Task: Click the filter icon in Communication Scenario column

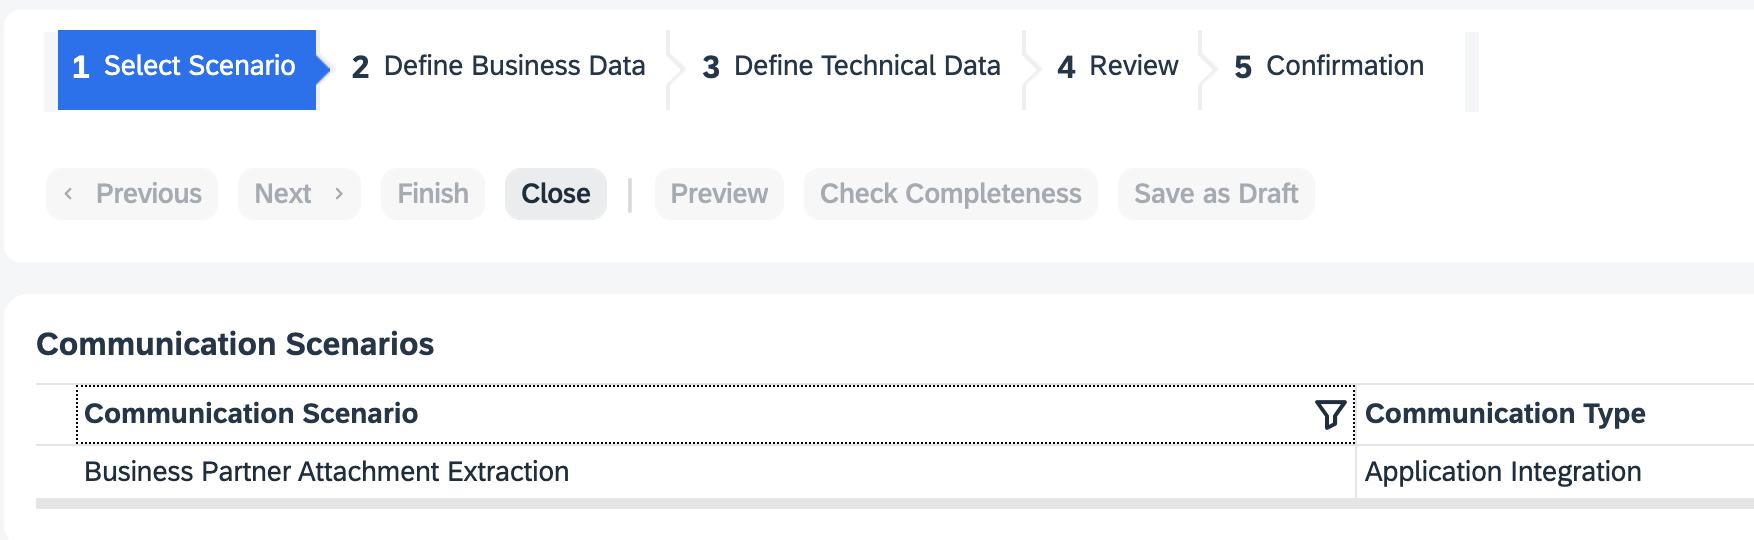Action: (x=1330, y=414)
